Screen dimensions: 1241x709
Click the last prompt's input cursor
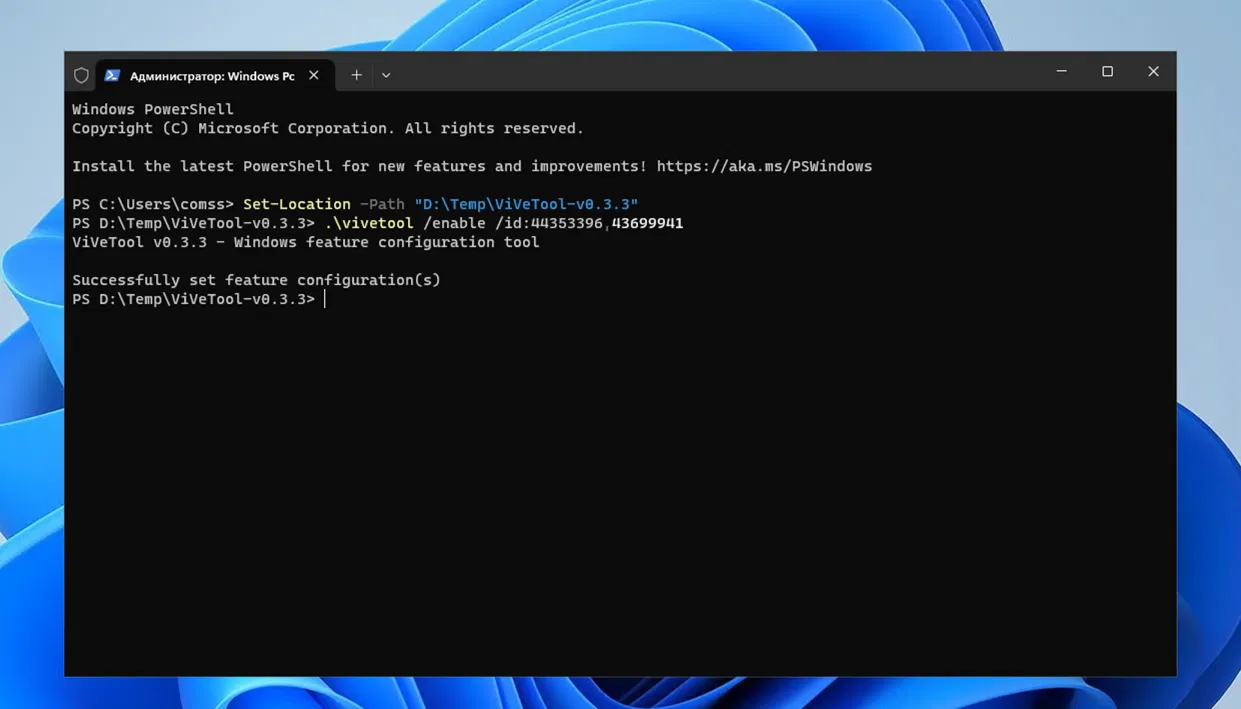325,299
